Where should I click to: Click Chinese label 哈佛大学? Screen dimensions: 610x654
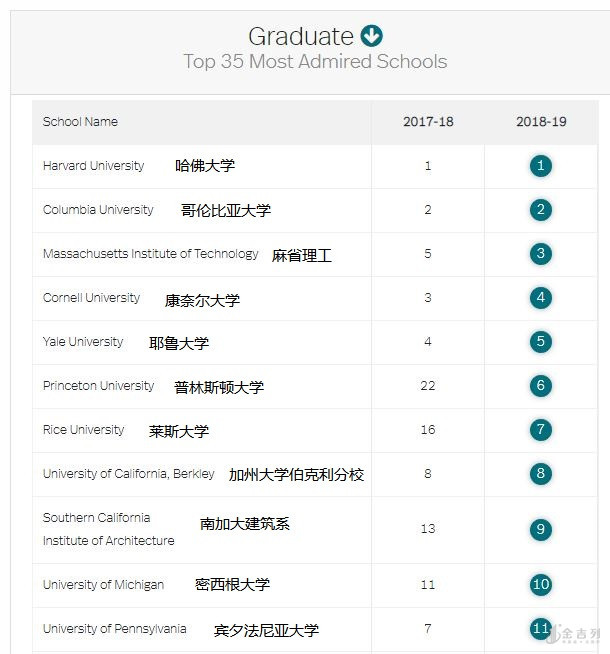[x=205, y=166]
